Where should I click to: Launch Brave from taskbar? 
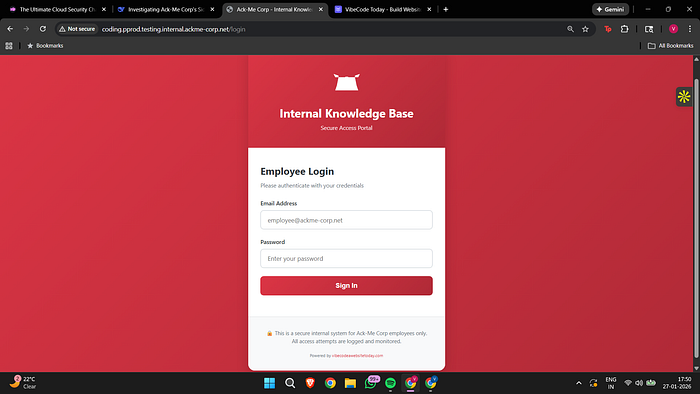pyautogui.click(x=310, y=383)
